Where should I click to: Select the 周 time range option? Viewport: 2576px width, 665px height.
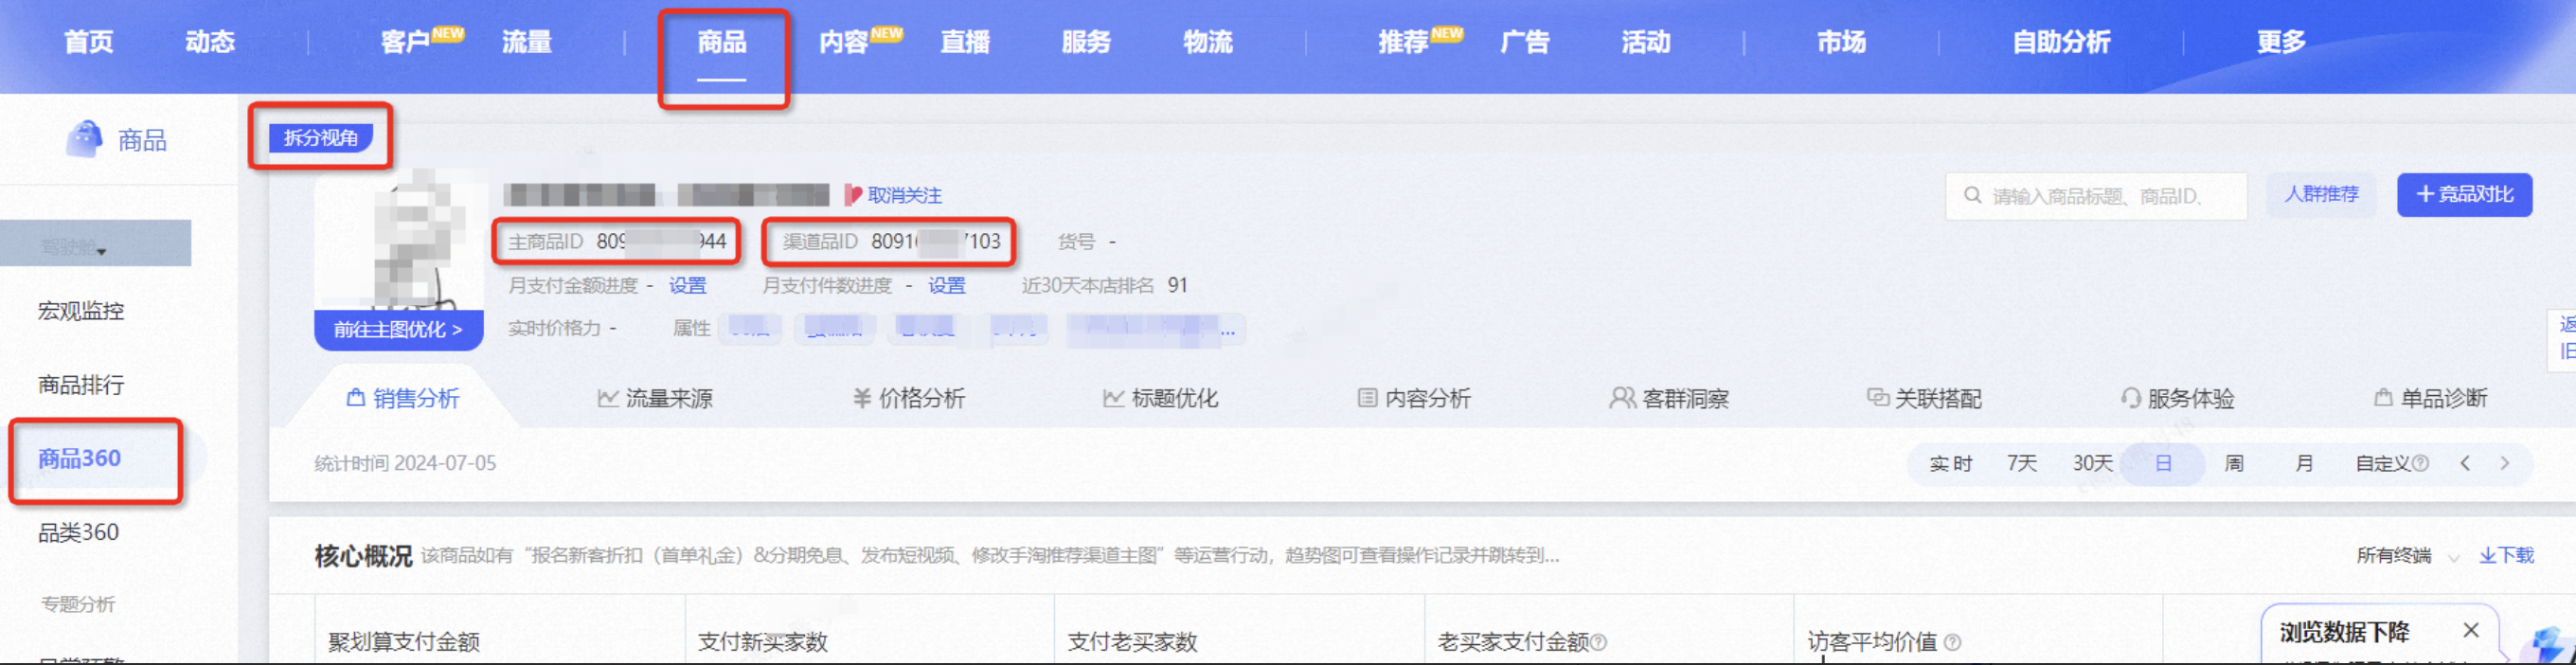click(x=2234, y=464)
